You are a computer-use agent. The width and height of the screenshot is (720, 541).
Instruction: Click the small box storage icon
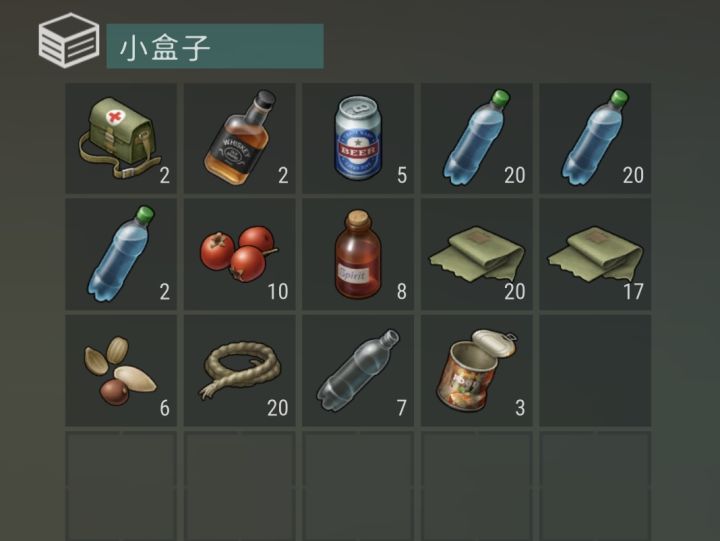(x=69, y=40)
